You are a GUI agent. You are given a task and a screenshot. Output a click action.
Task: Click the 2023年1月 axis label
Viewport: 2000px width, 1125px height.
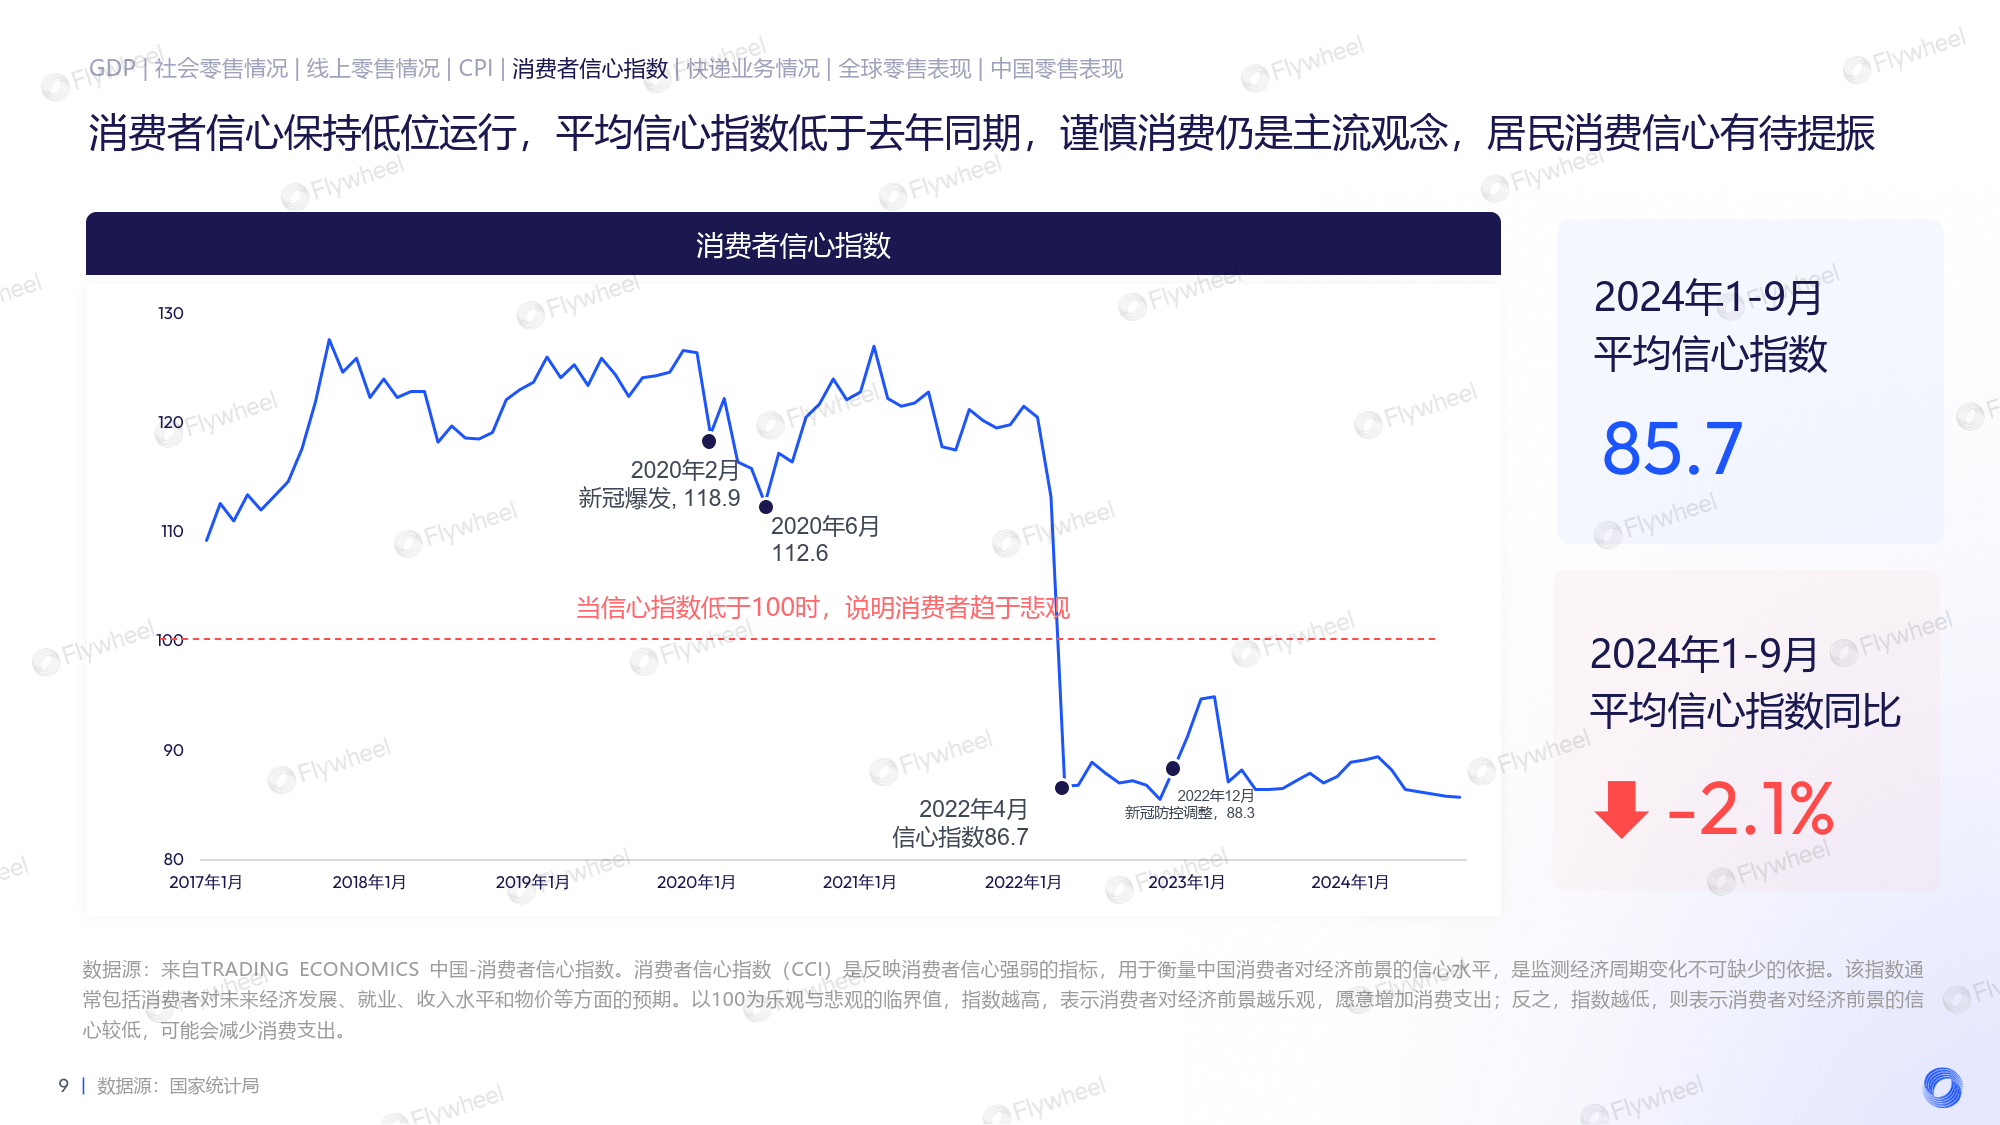tap(1186, 882)
